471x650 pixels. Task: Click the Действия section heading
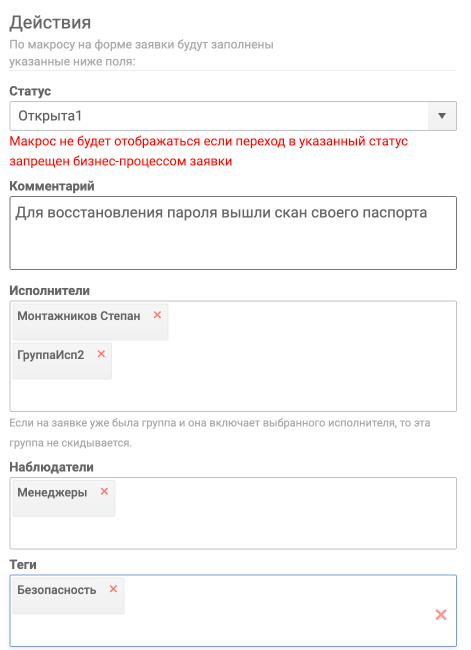click(50, 22)
